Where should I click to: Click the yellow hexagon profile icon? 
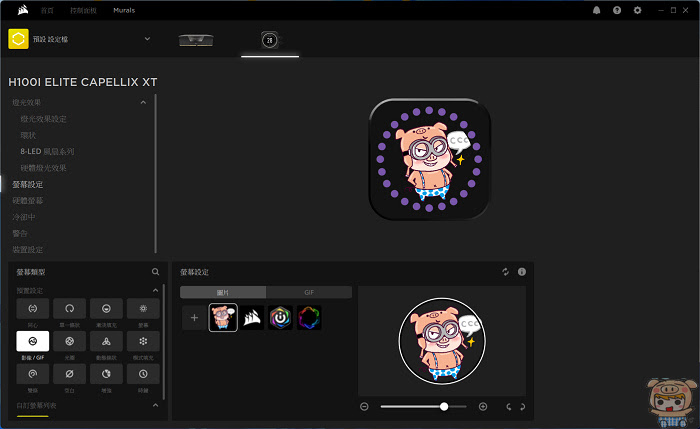coord(18,39)
